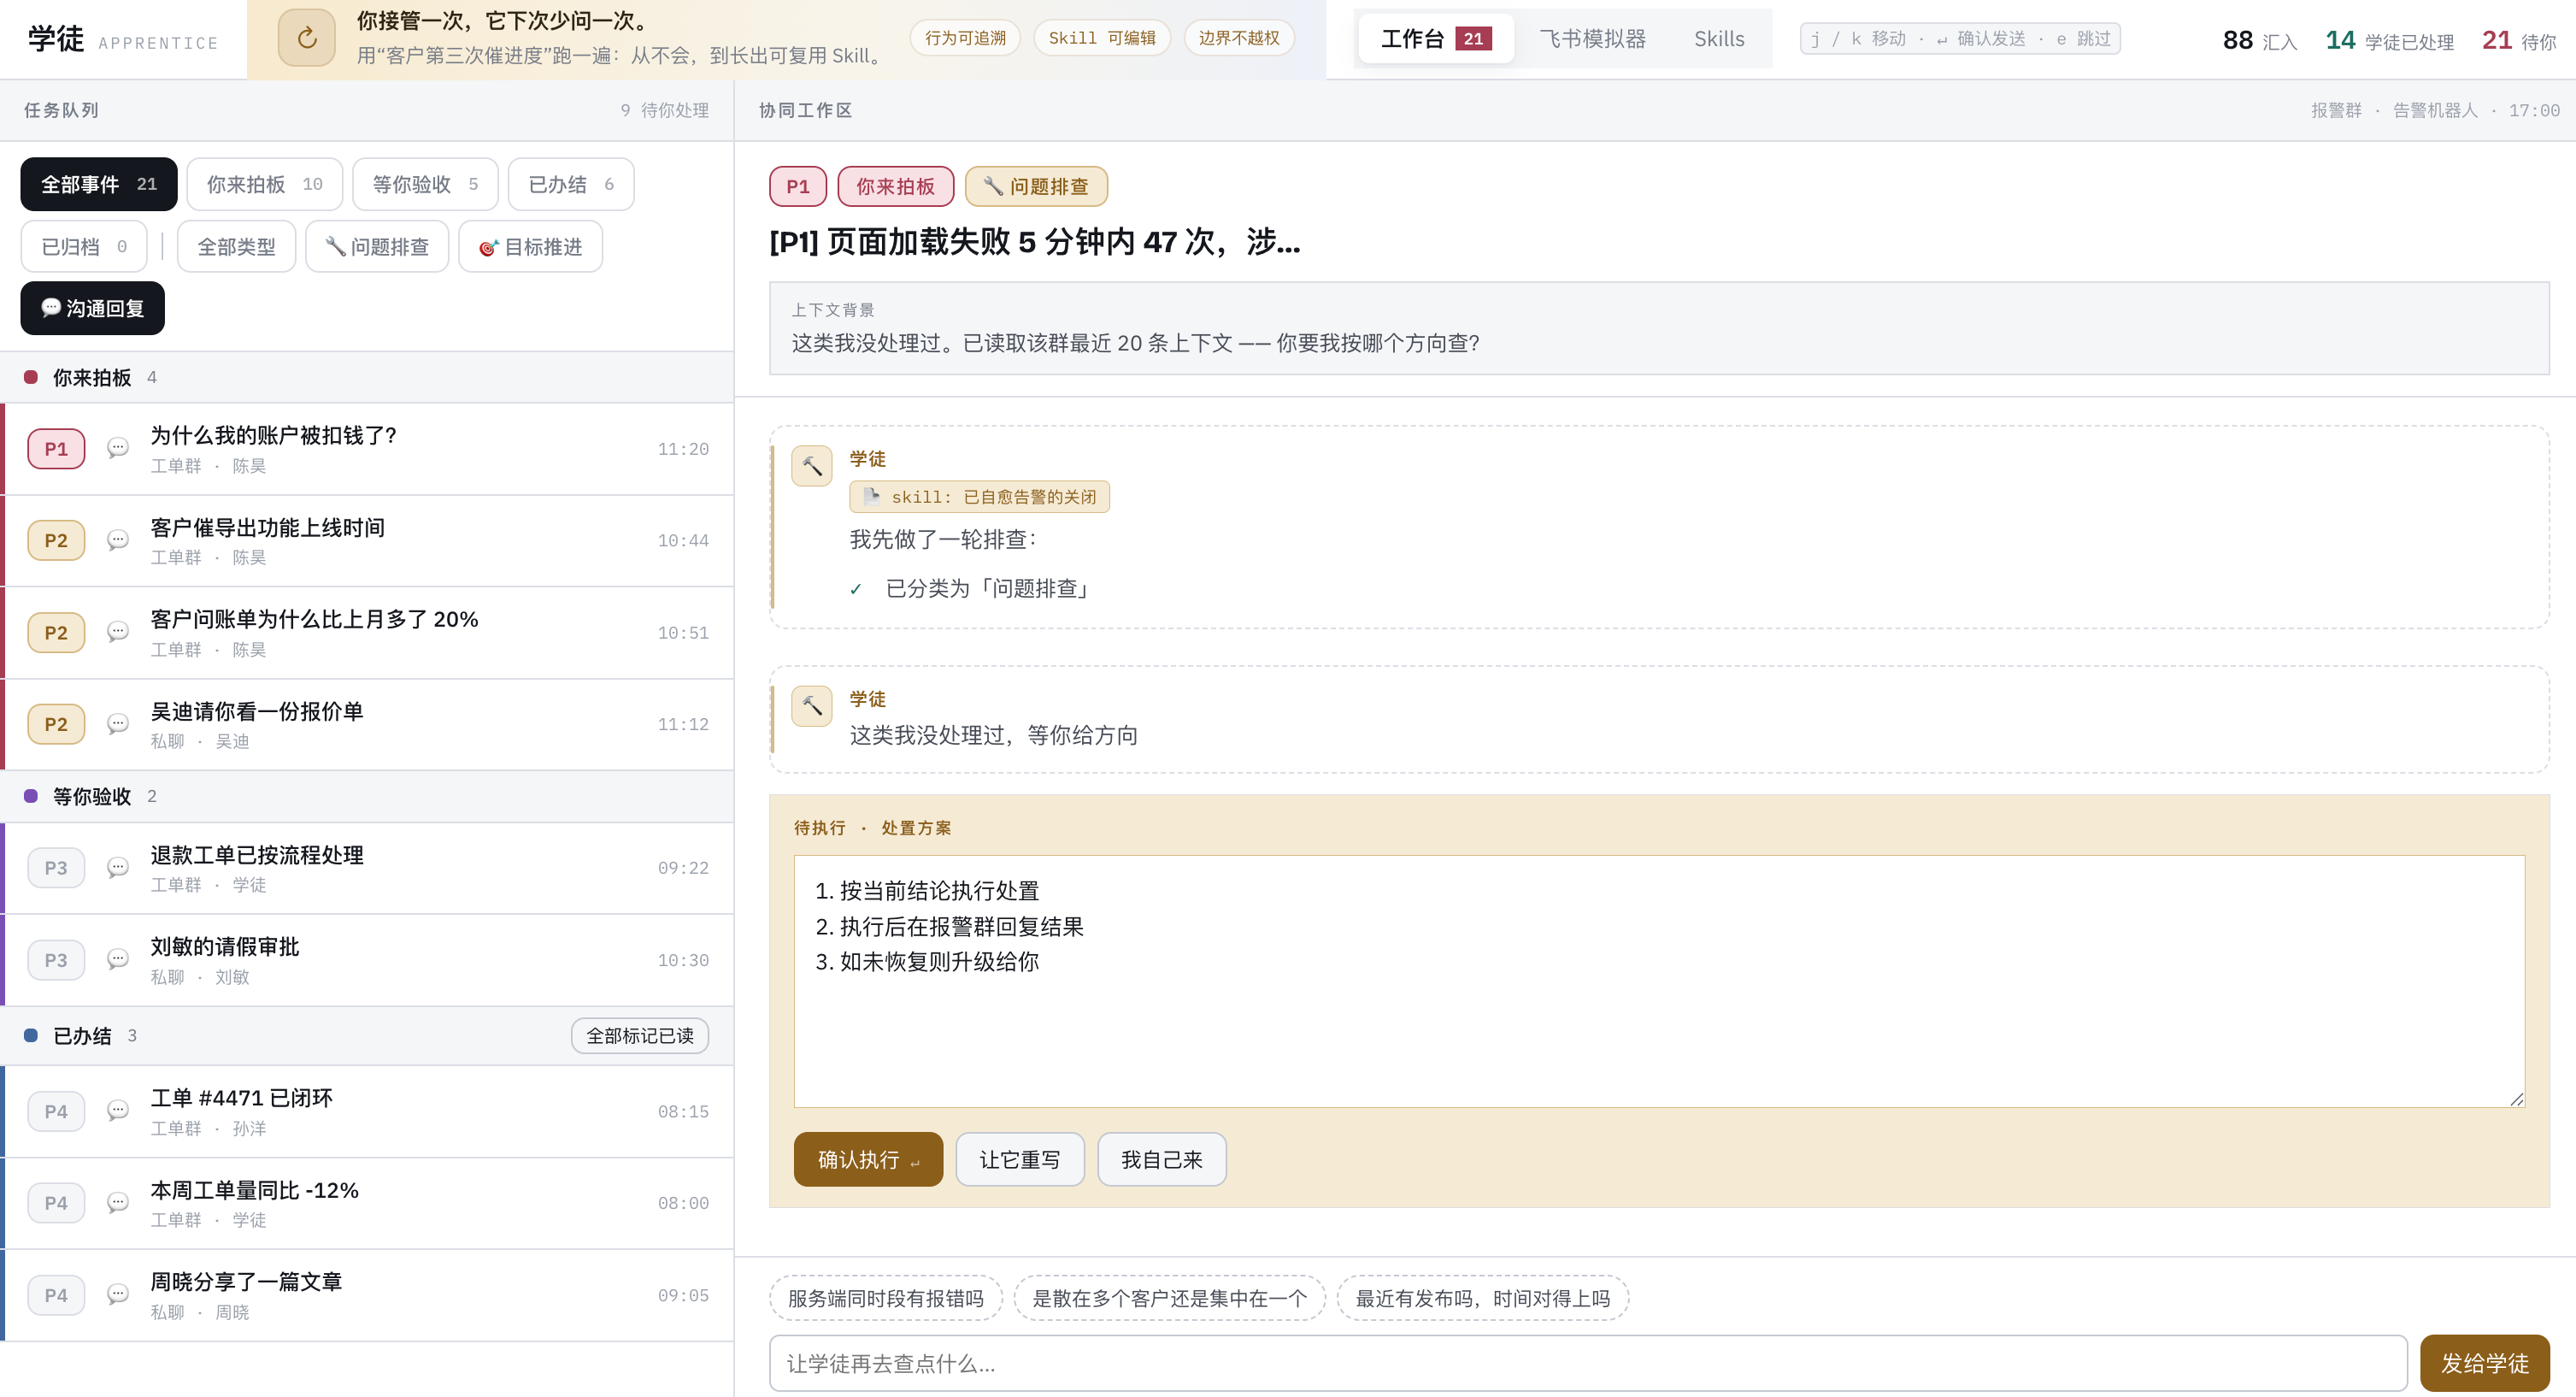
Task: Toggle the 沟通回复 type filter off
Action: click(x=92, y=309)
